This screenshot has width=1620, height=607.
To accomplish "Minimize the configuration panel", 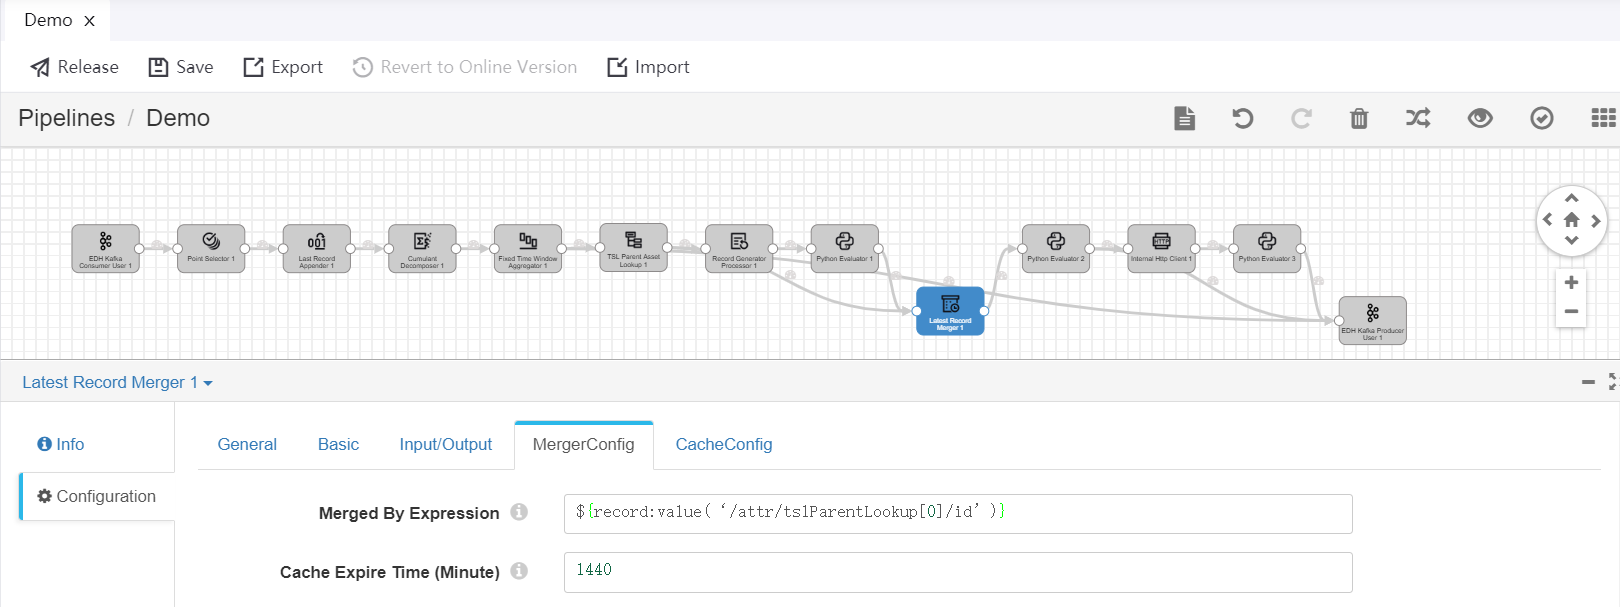I will point(1588,382).
